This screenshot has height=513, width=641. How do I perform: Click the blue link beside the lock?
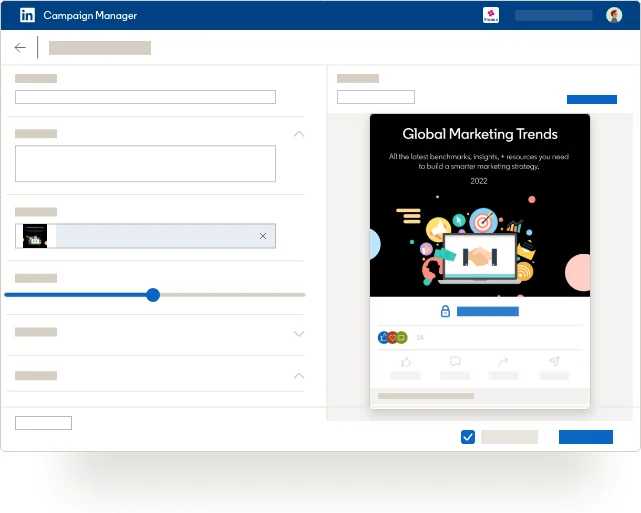point(488,311)
